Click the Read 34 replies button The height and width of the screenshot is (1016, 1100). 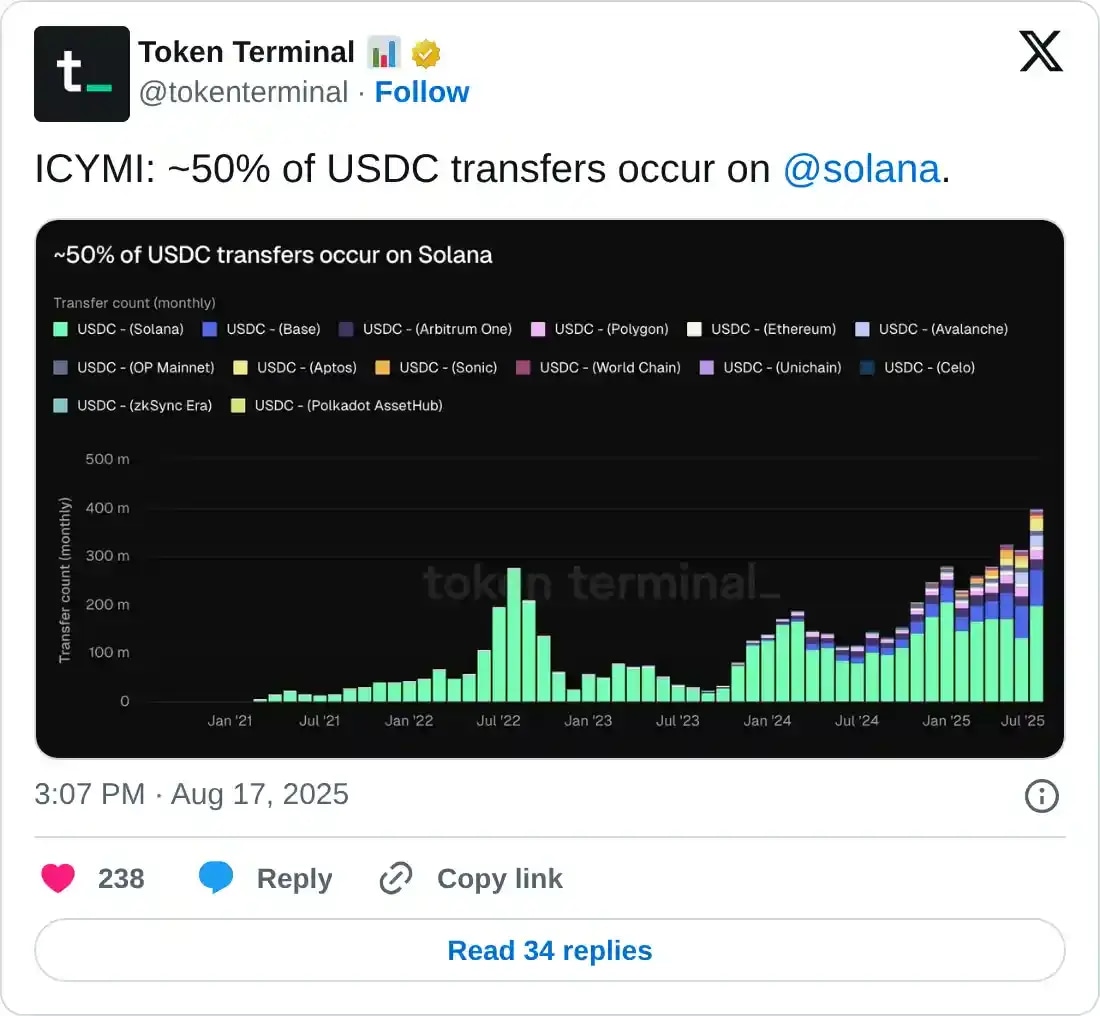tap(549, 950)
